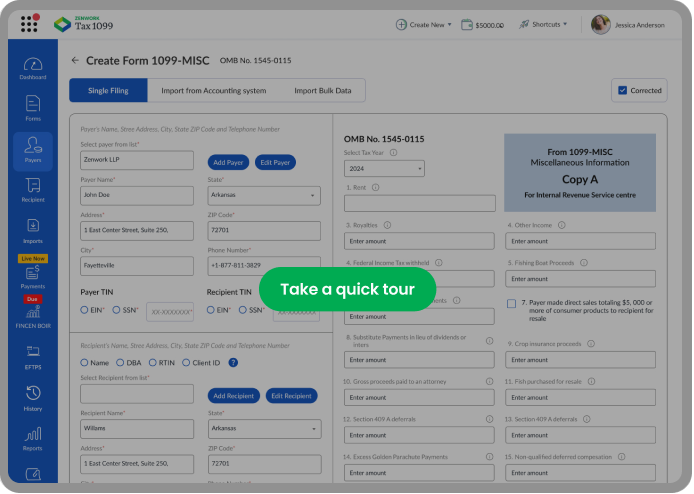Viewport: 694px width, 494px height.
Task: Select the DBA radio button
Action: click(121, 362)
